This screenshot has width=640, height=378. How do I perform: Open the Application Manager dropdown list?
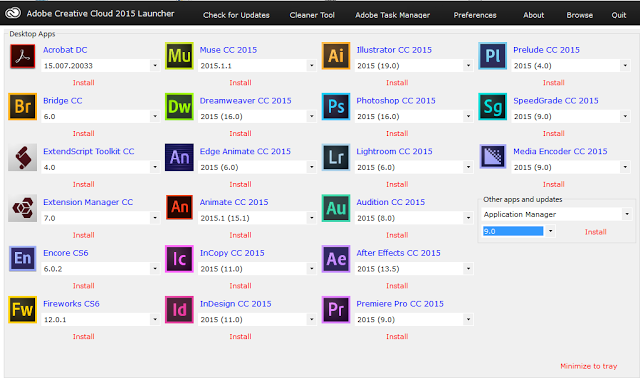click(627, 214)
